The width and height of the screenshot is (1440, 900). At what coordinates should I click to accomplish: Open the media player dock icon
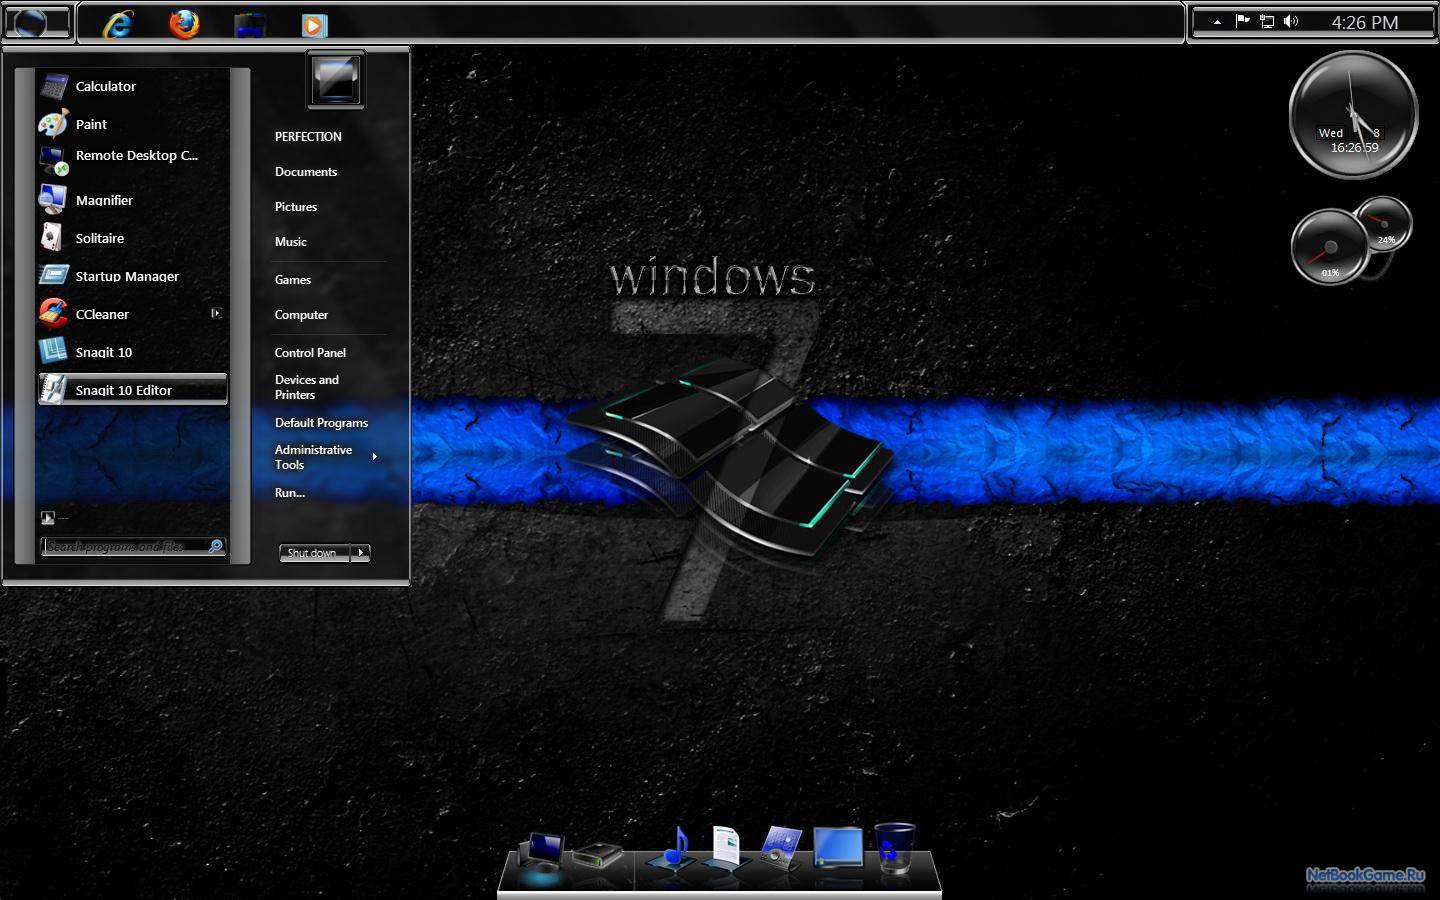(781, 849)
